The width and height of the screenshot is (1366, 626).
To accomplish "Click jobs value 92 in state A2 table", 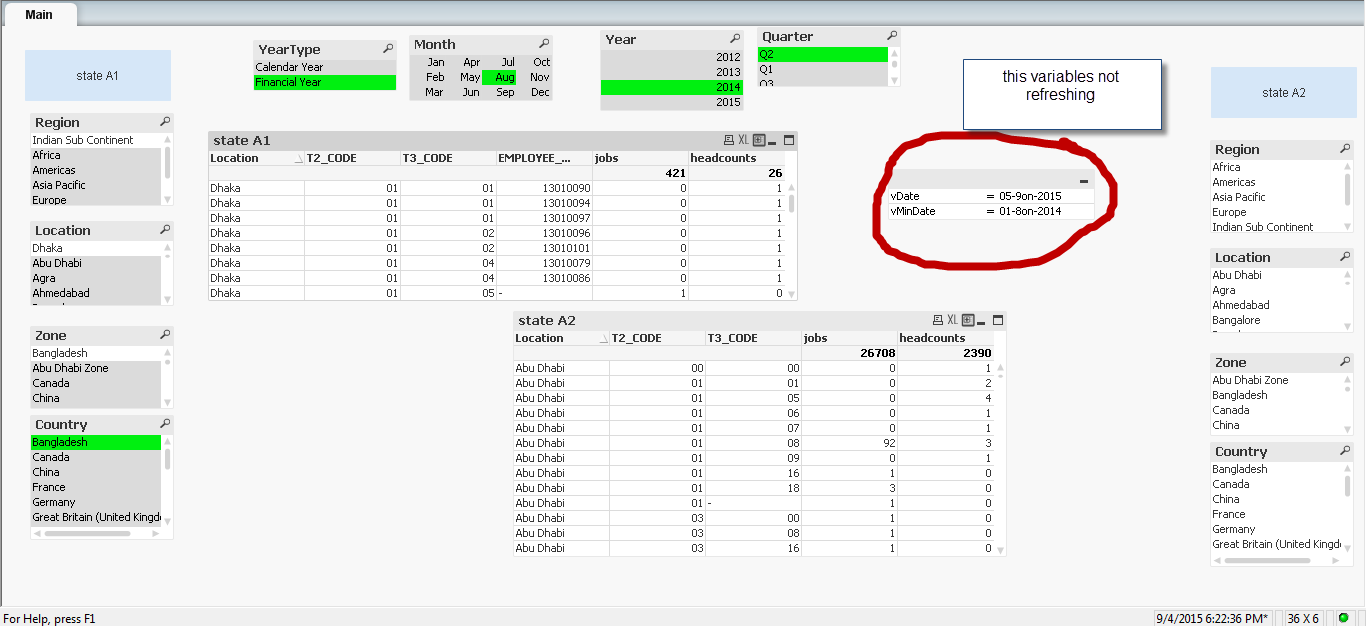I will tap(849, 443).
